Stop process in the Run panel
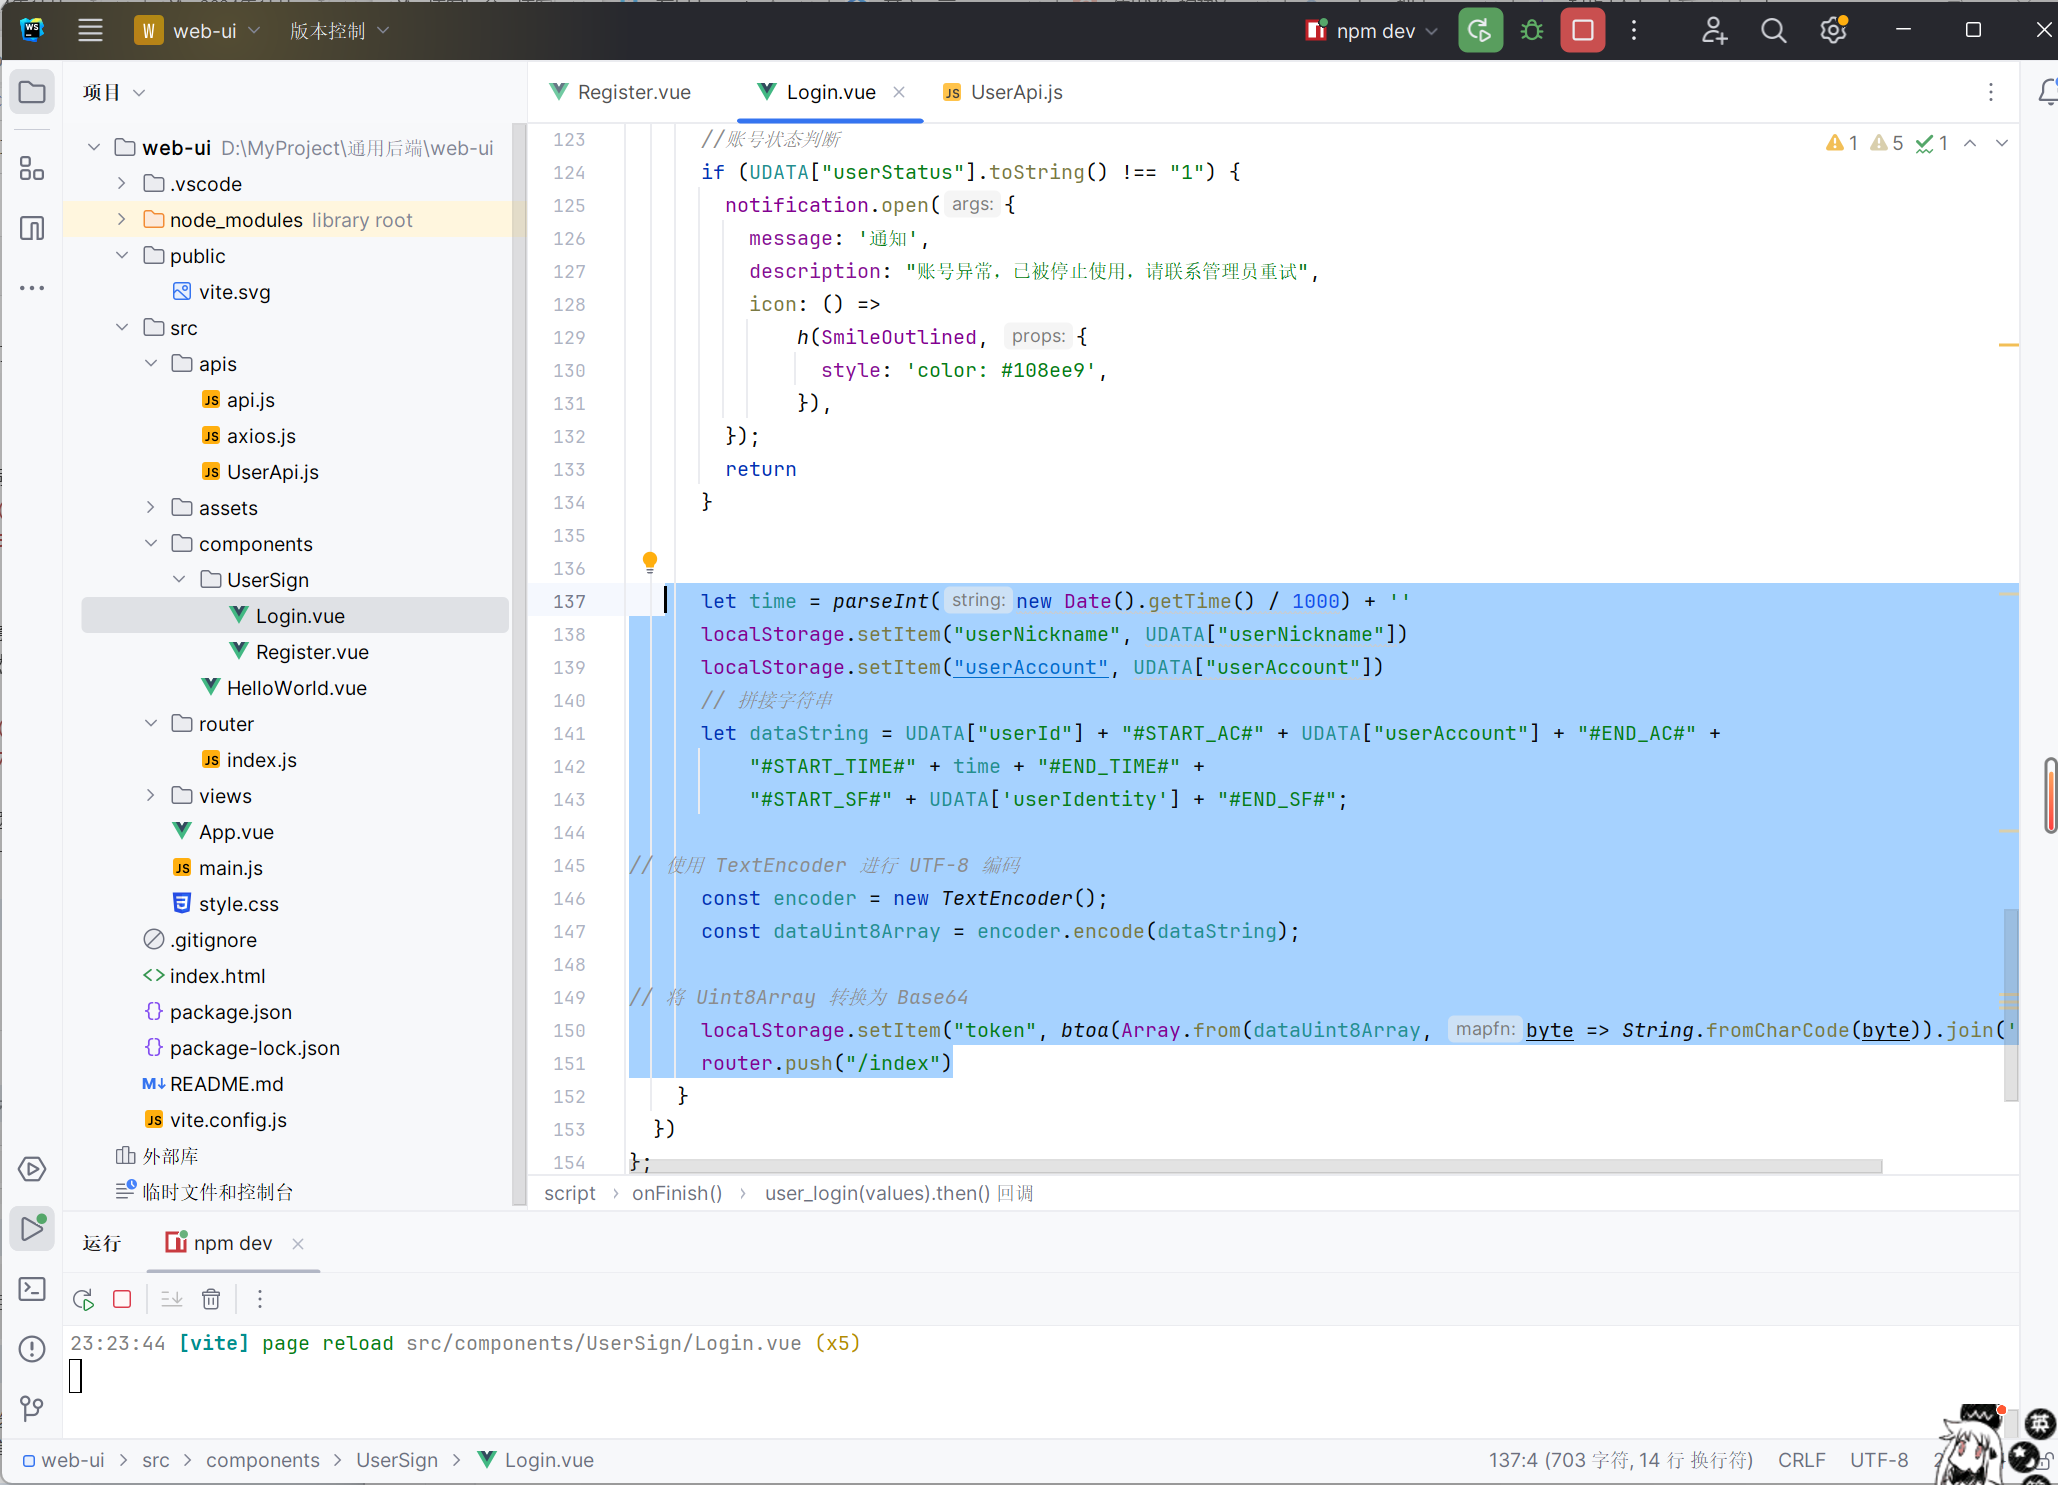This screenshot has height=1485, width=2058. 122,1299
